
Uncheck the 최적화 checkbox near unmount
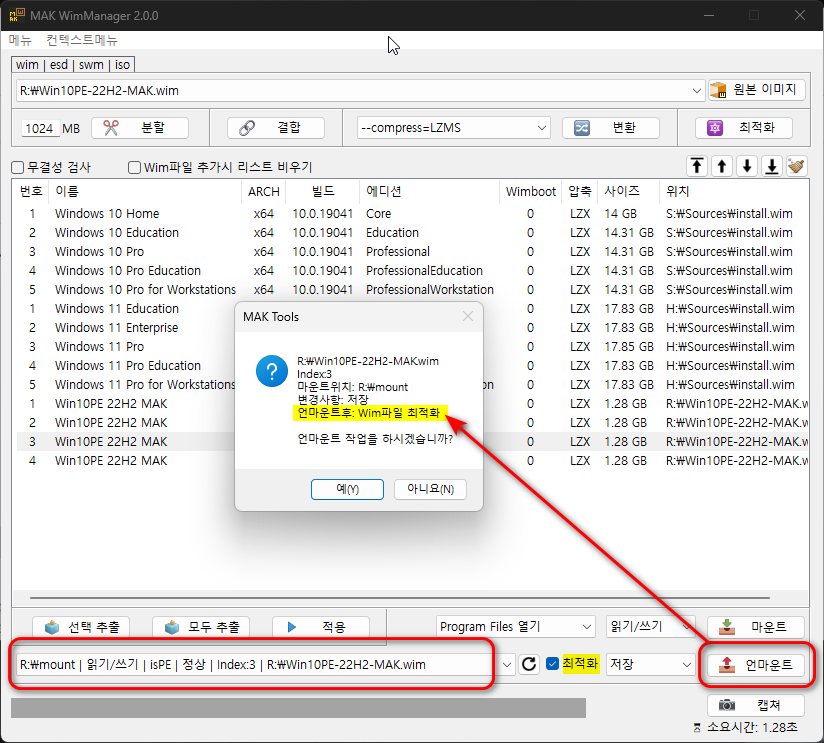click(552, 664)
